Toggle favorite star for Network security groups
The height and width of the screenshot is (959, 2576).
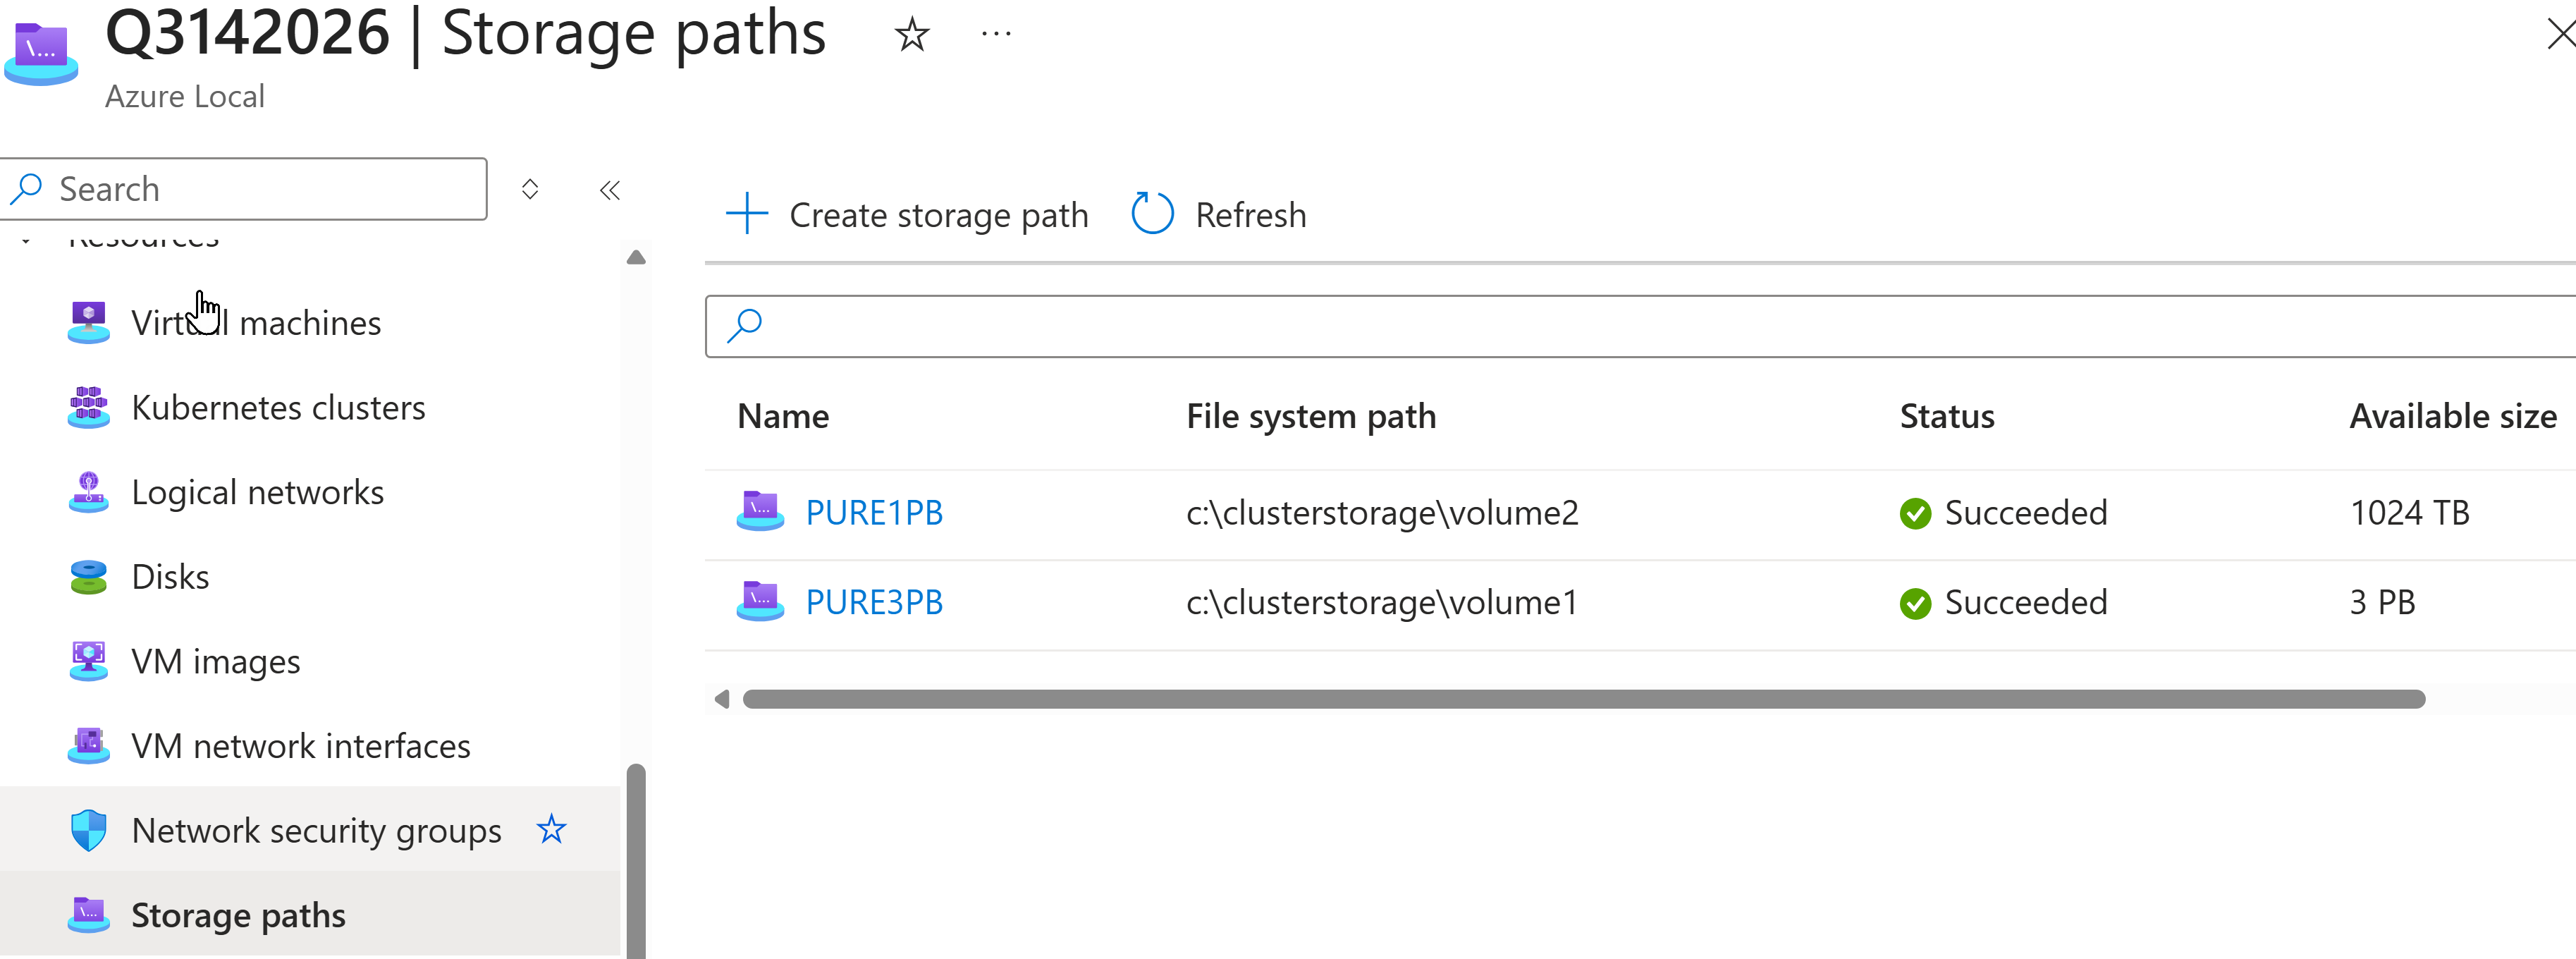tap(551, 829)
